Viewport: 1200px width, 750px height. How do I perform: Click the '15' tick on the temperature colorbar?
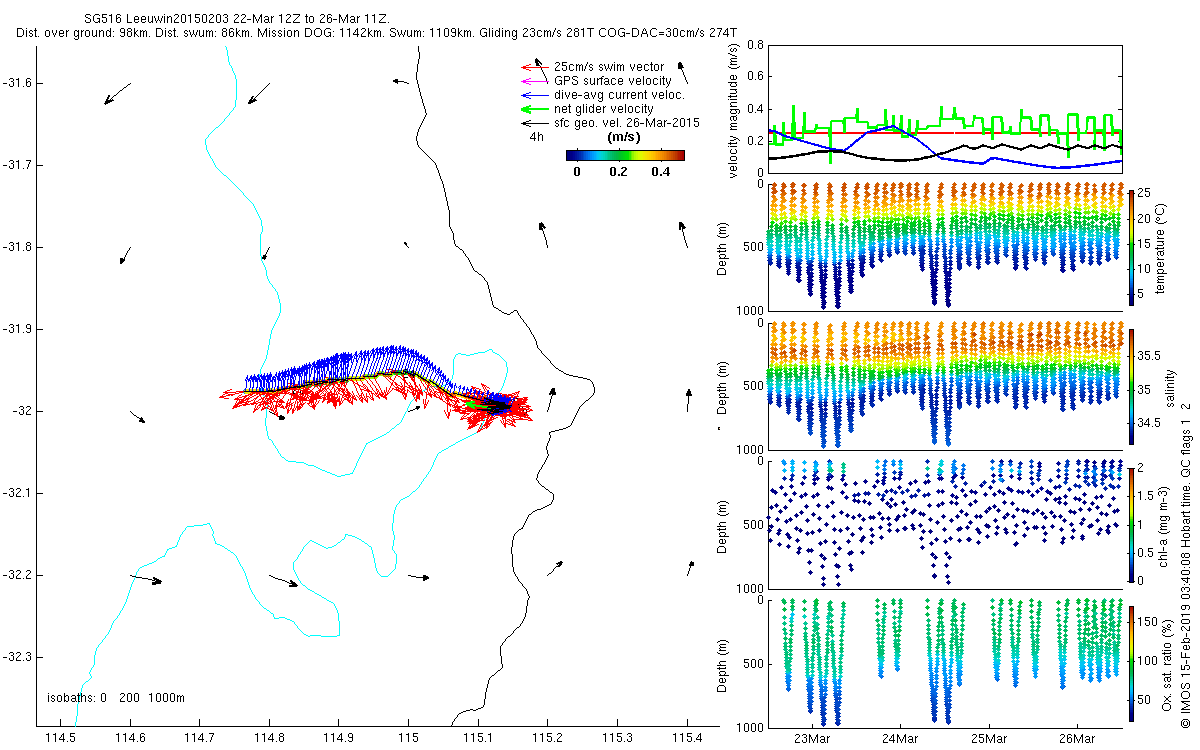click(1145, 242)
